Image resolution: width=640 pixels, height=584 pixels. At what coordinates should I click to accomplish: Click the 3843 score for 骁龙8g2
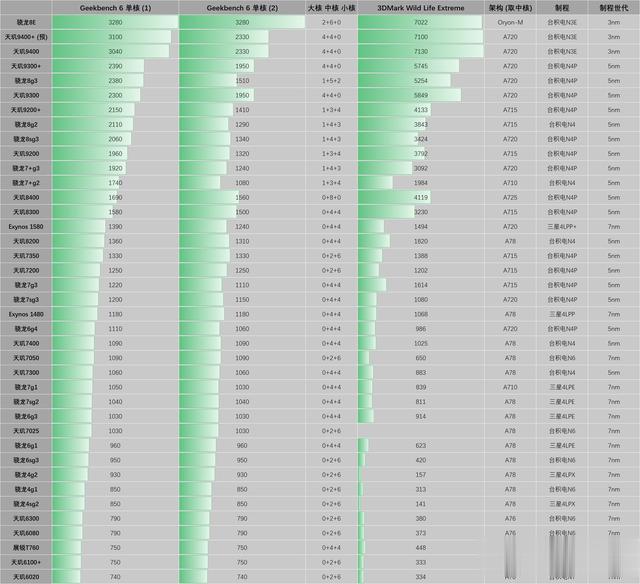pos(421,124)
